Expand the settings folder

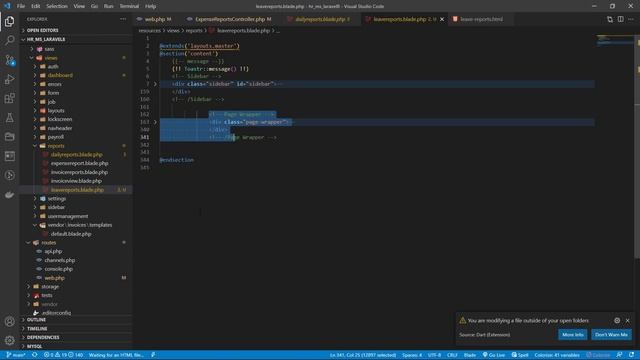pos(57,198)
